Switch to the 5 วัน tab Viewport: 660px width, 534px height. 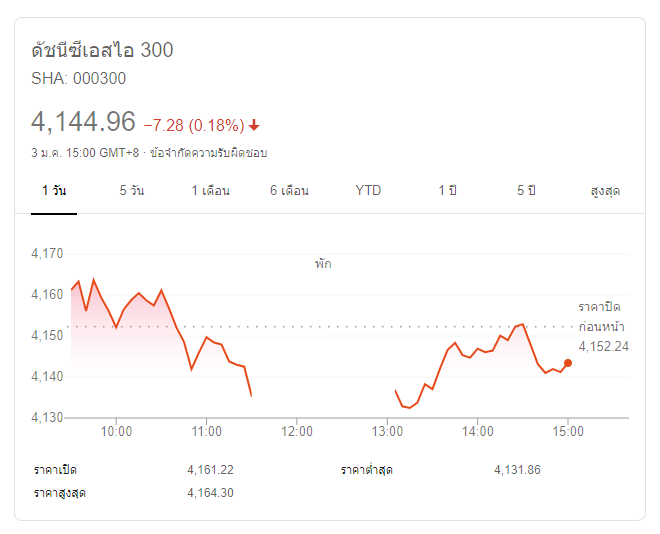click(131, 190)
